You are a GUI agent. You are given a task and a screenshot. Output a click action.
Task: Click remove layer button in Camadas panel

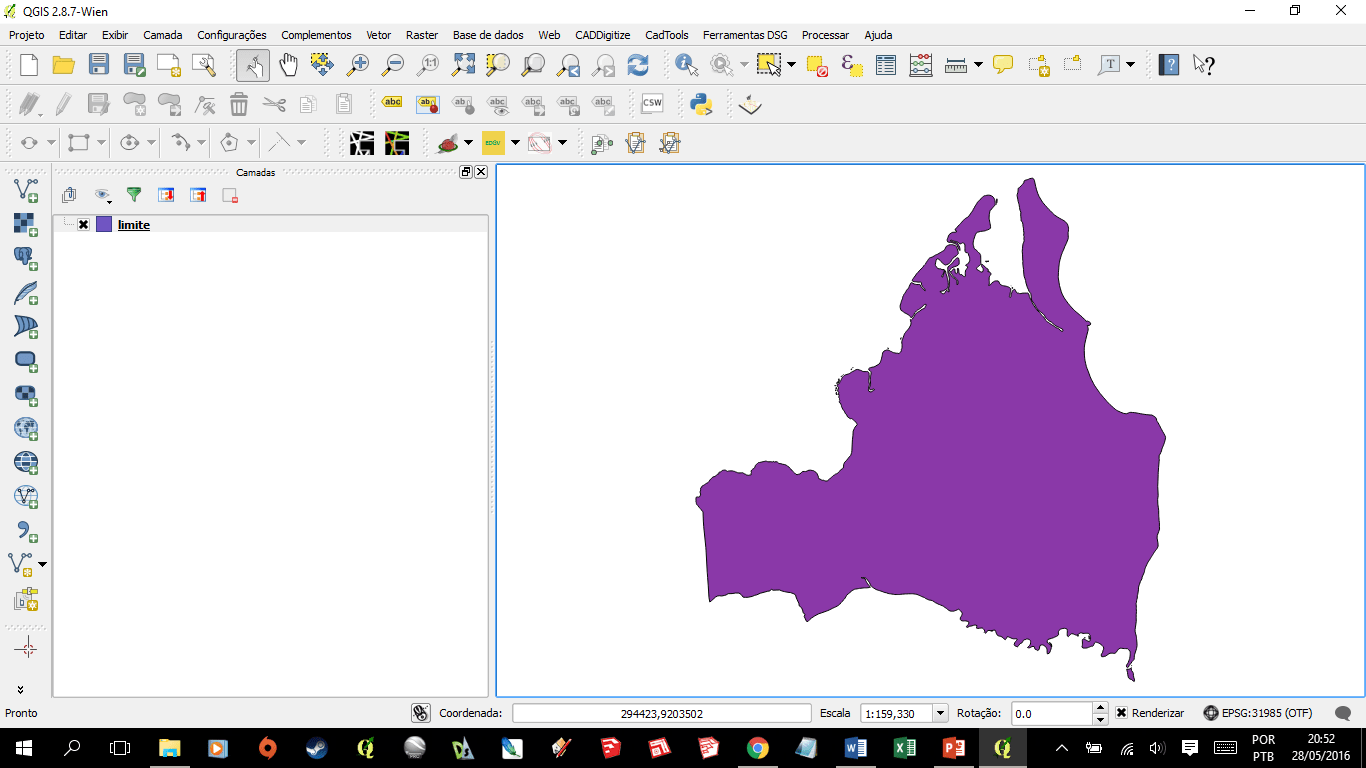tap(229, 195)
